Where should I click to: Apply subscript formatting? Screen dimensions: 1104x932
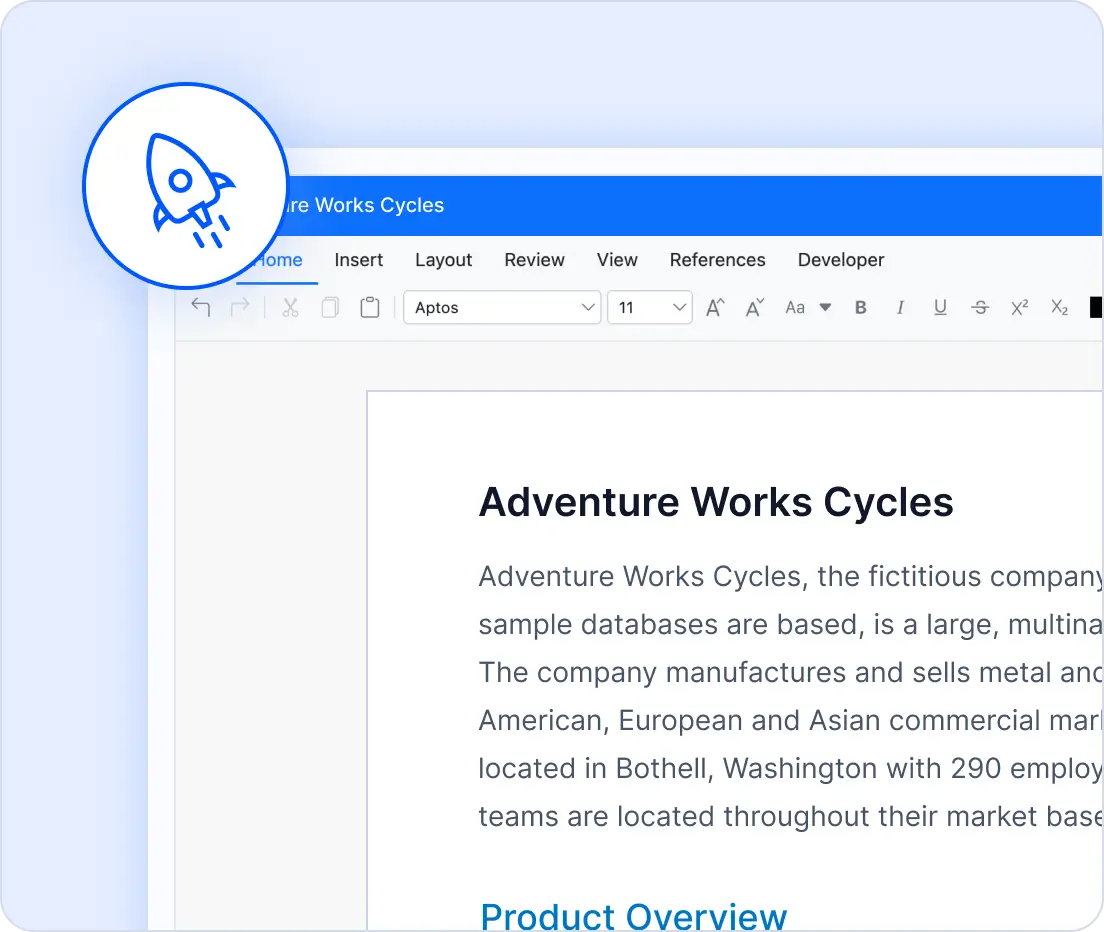tap(1059, 308)
